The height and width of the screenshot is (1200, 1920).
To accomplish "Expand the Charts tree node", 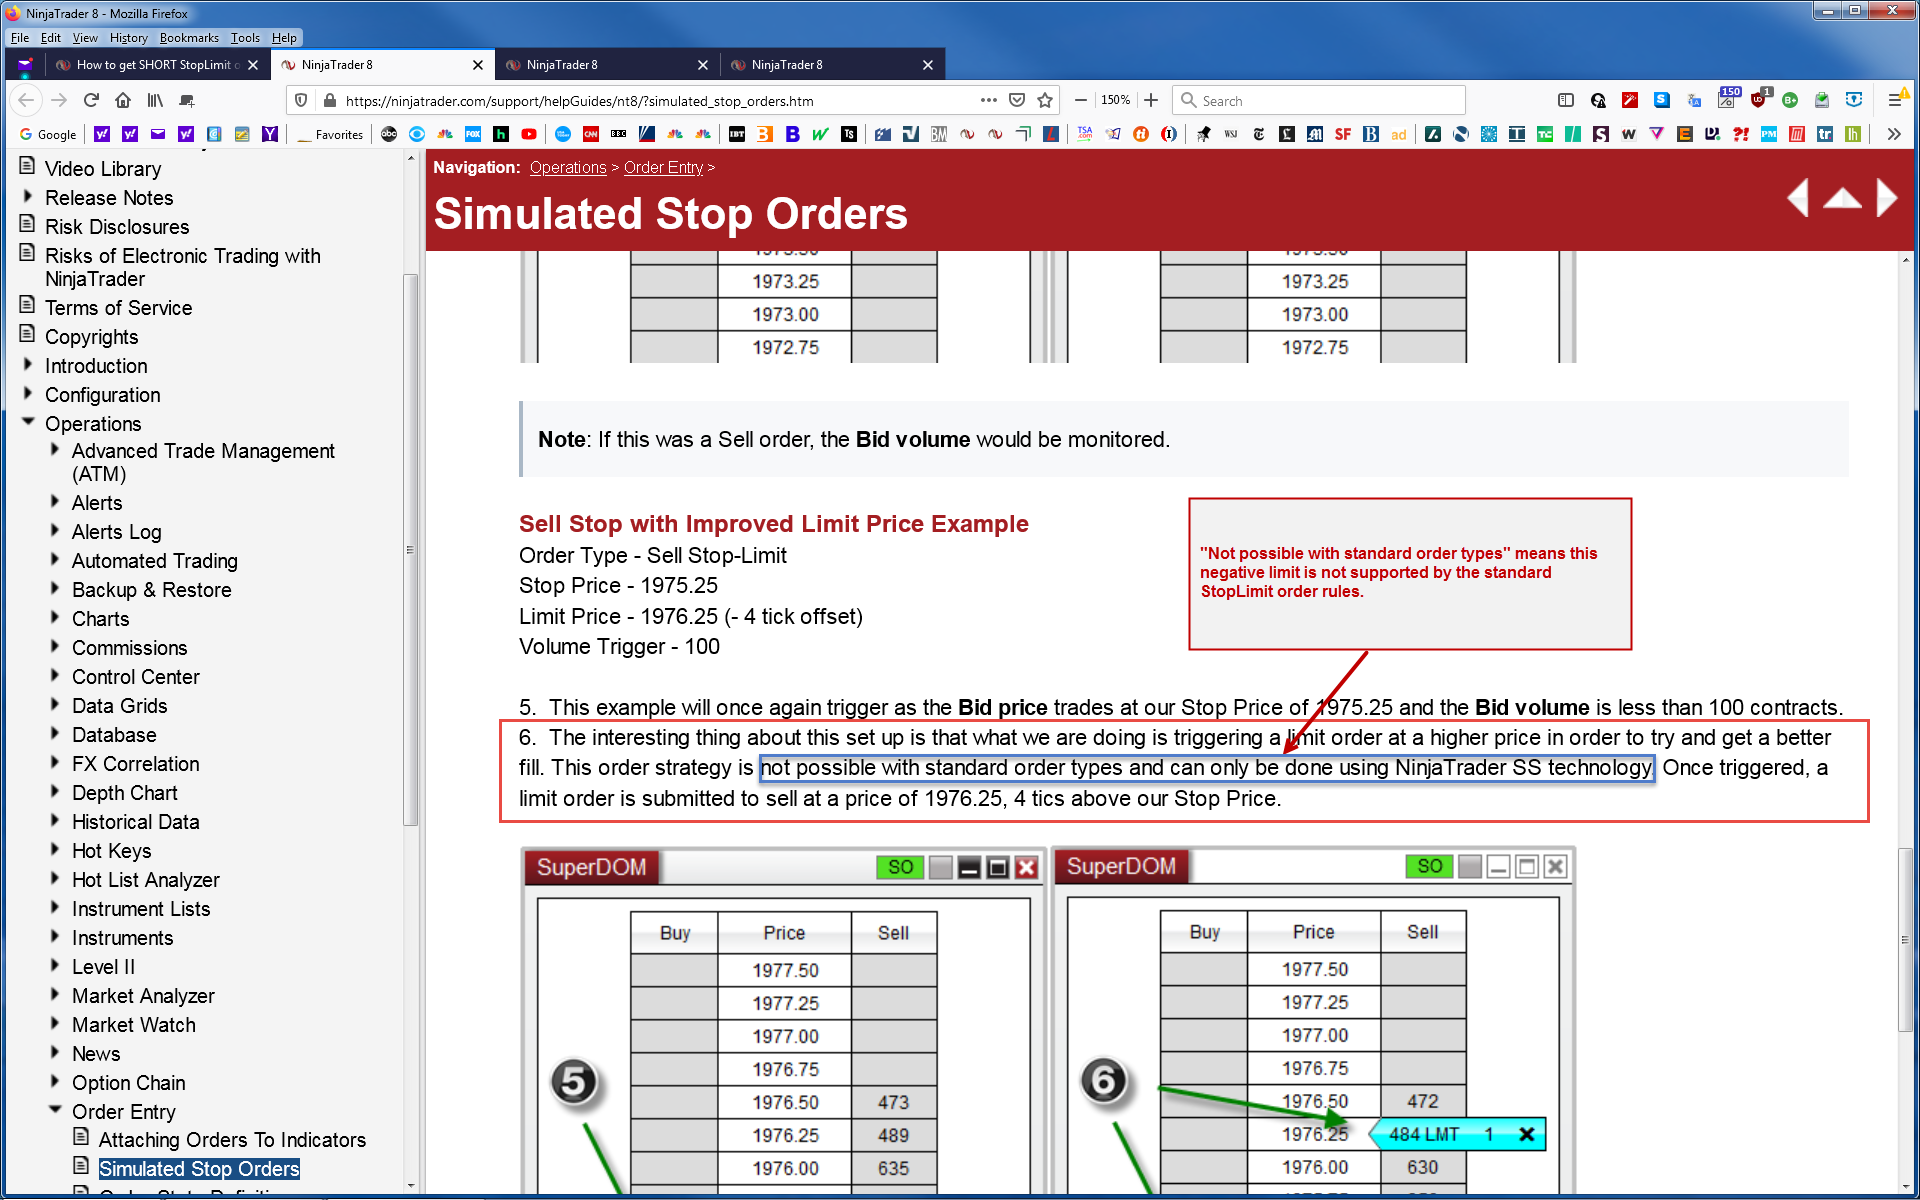I will [x=56, y=618].
